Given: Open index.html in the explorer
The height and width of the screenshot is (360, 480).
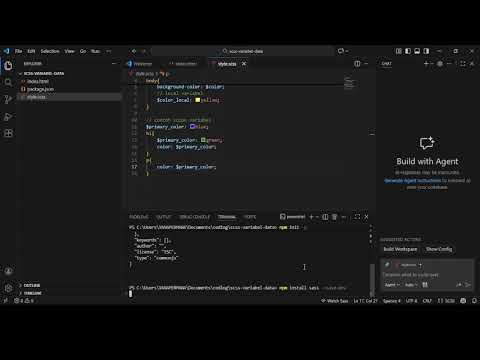Looking at the screenshot, I should 38,81.
